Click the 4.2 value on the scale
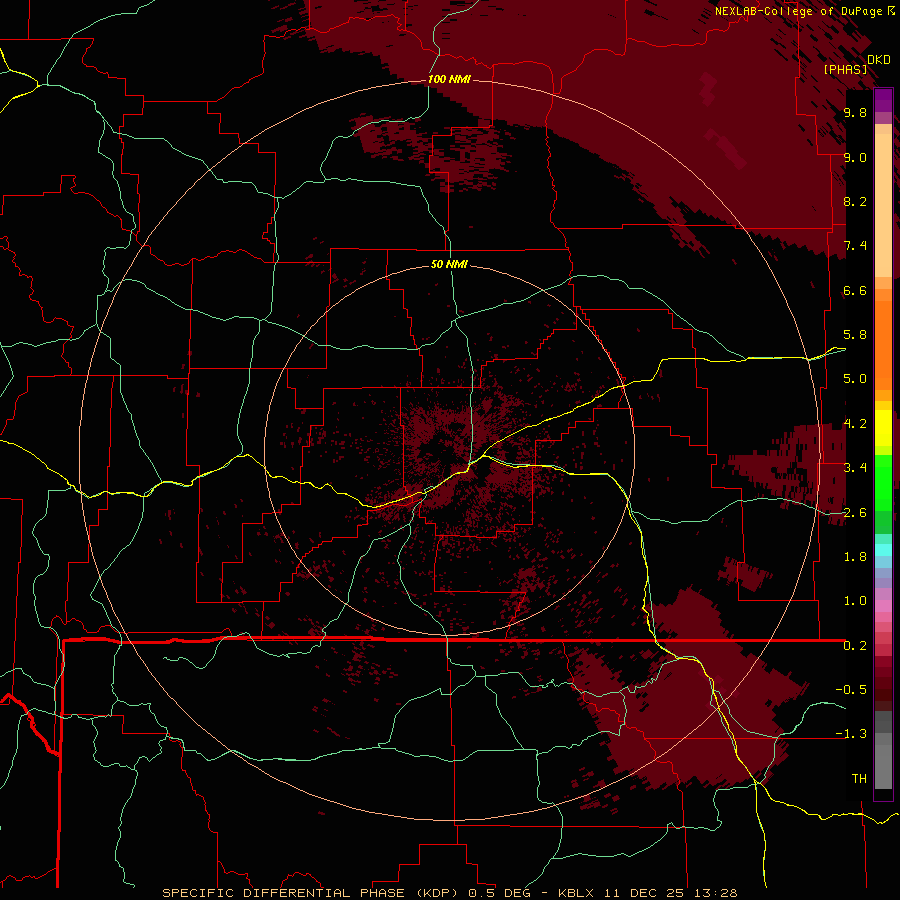Viewport: 900px width, 900px height. [x=855, y=424]
